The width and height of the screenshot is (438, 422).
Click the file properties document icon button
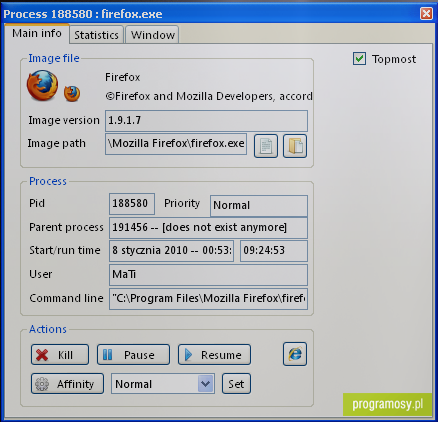coord(266,146)
